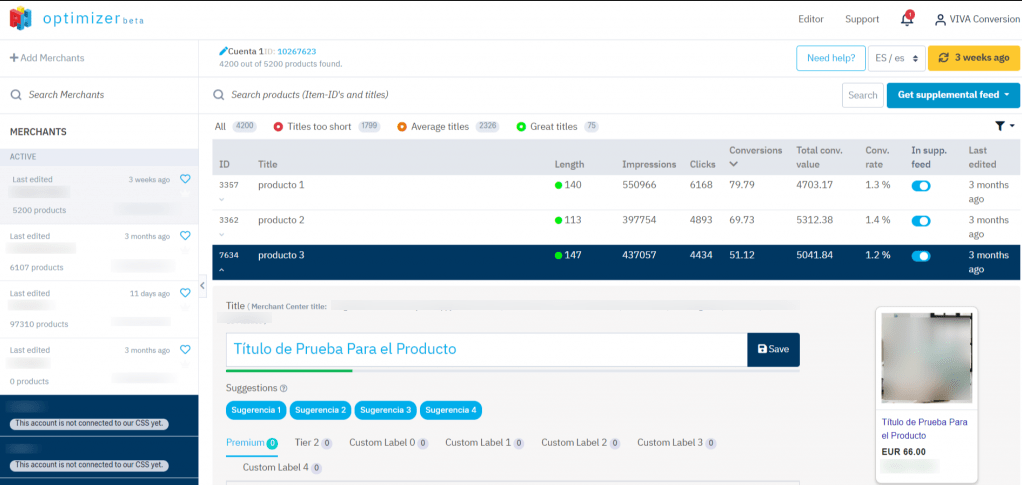
Task: Select the producto 1 title cell
Action: tap(281, 185)
